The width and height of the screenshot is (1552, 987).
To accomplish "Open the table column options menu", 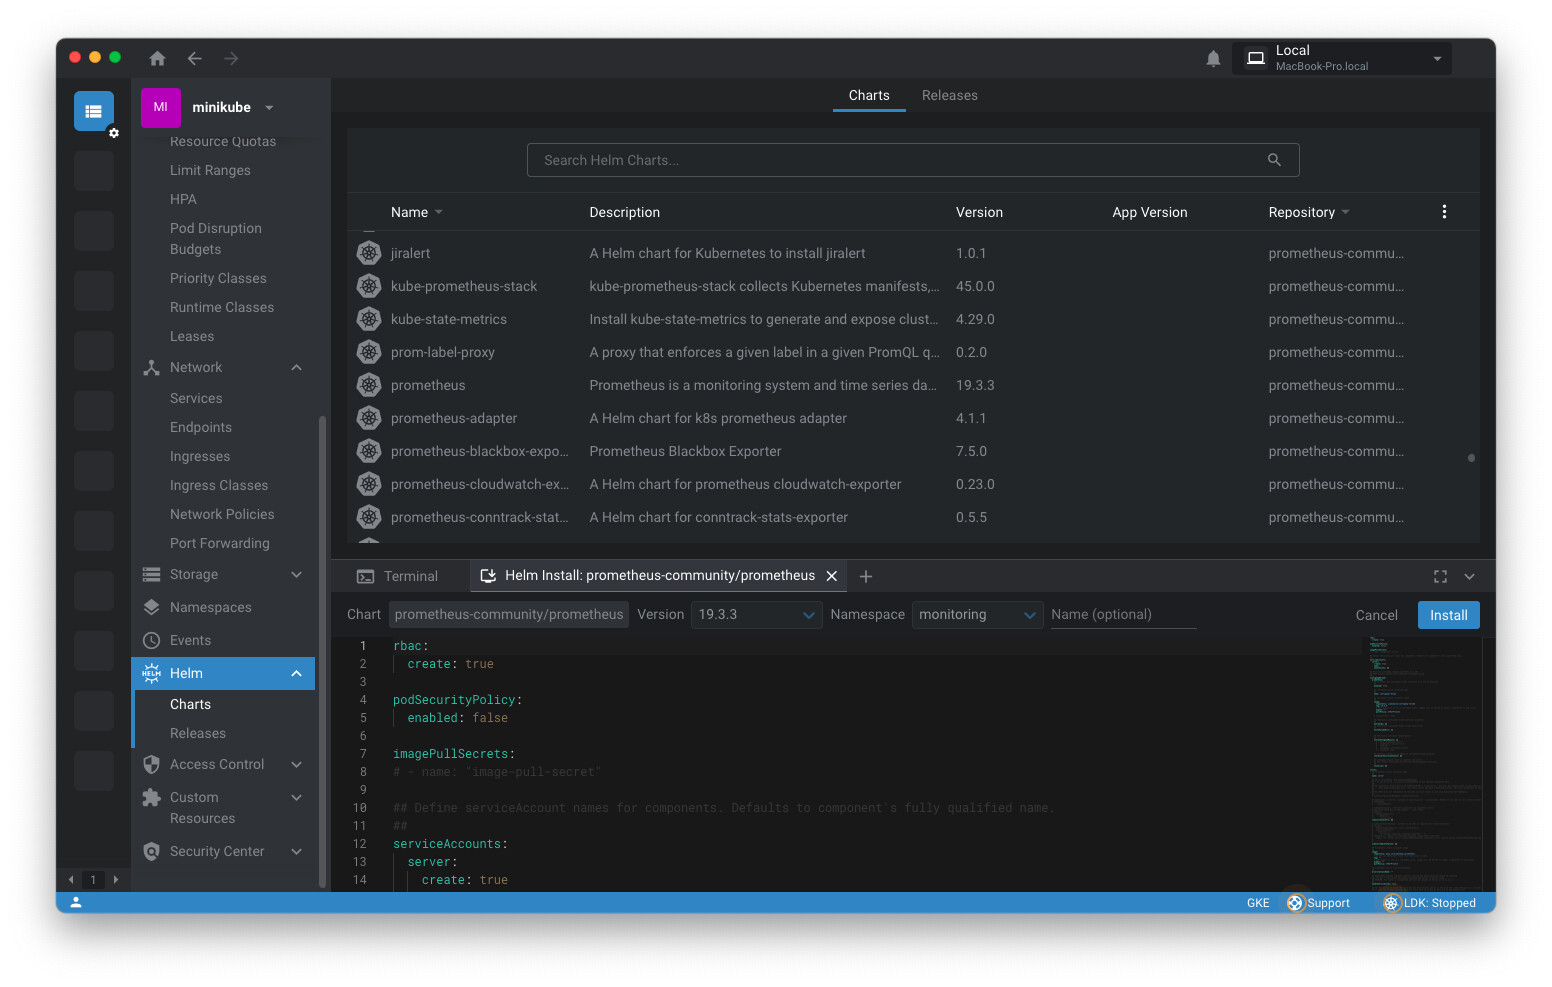I will coord(1444,212).
